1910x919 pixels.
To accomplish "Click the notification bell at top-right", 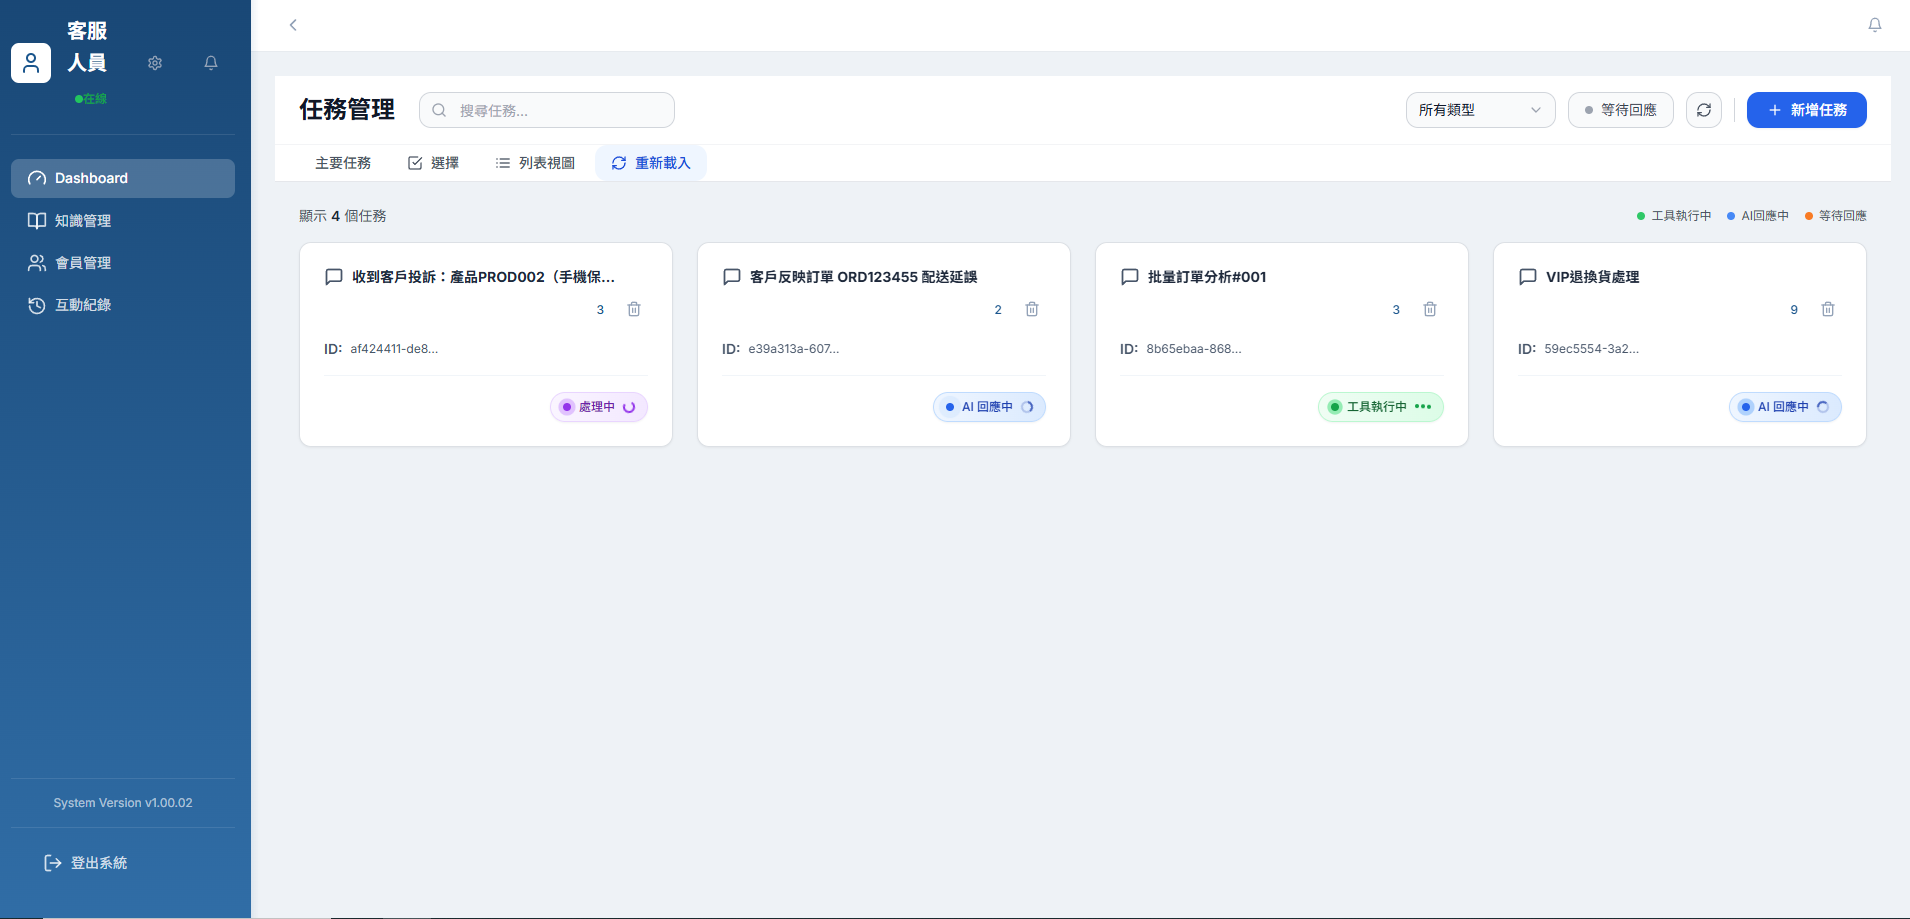I will pos(1873,25).
